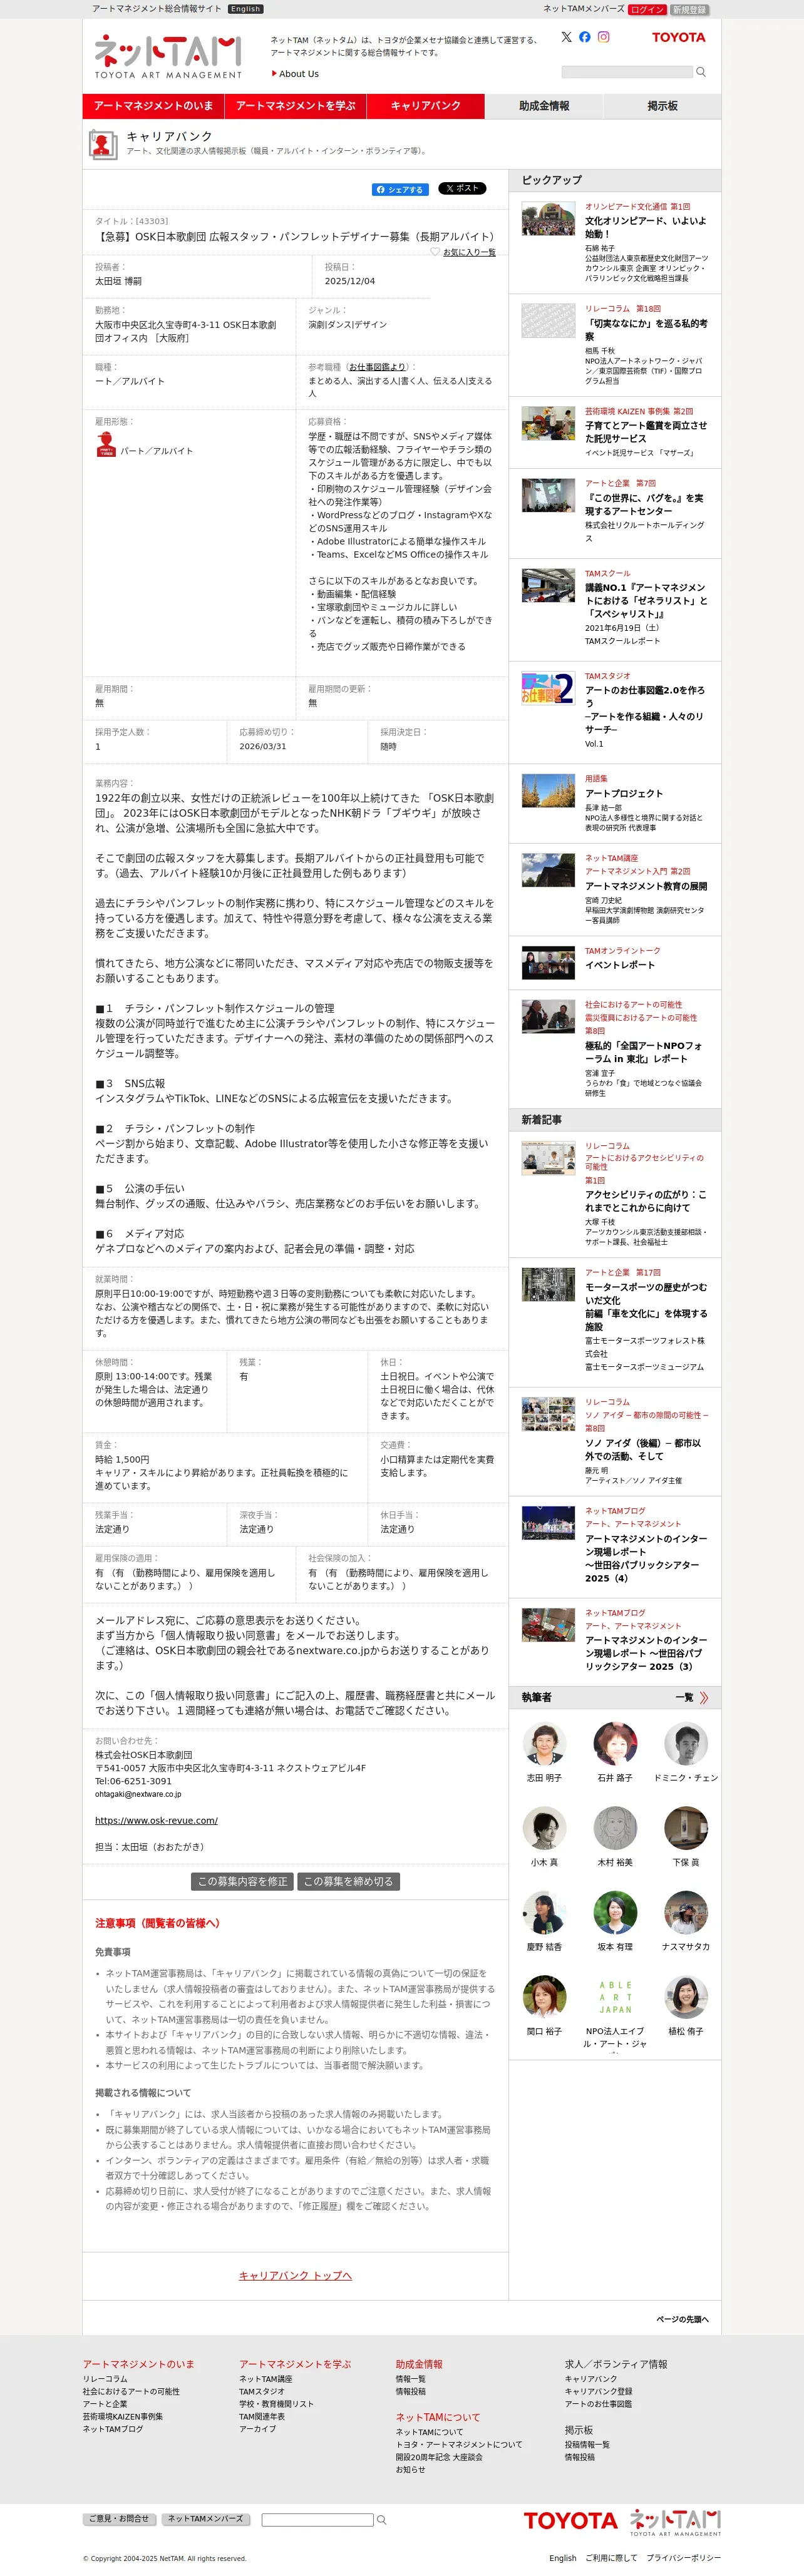The width and height of the screenshot is (804, 2576).
Task: Click the Facebook シェアする button
Action: click(399, 189)
